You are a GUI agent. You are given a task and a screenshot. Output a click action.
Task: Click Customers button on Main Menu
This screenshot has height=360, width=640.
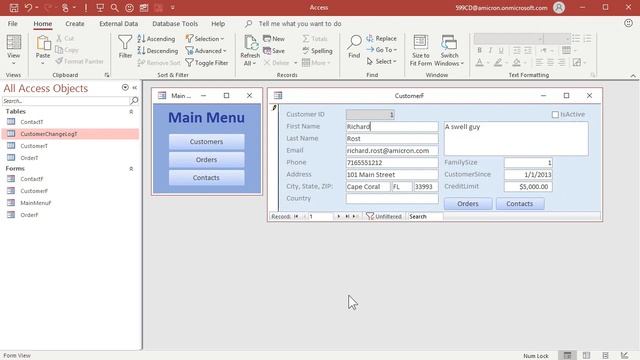click(x=207, y=142)
